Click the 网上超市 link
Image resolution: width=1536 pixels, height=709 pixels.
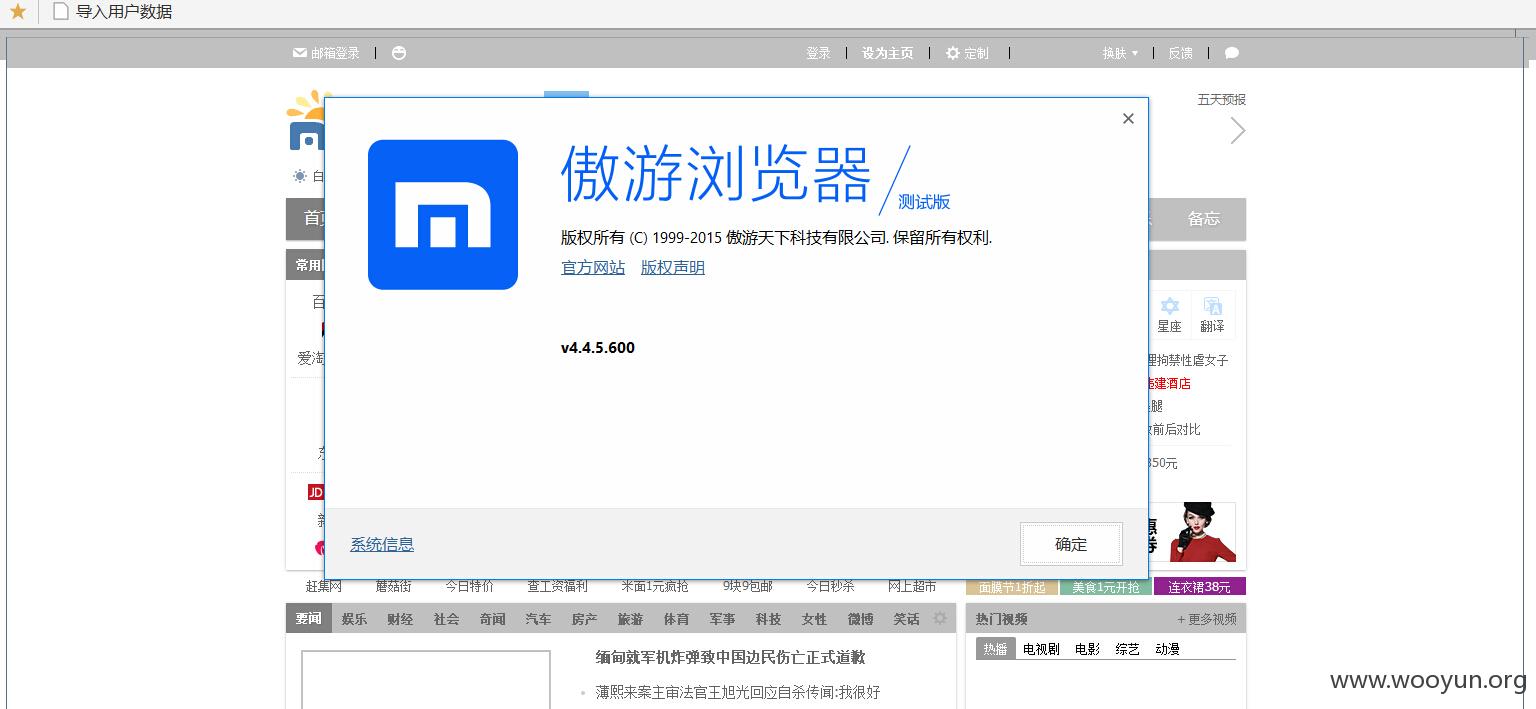(912, 586)
